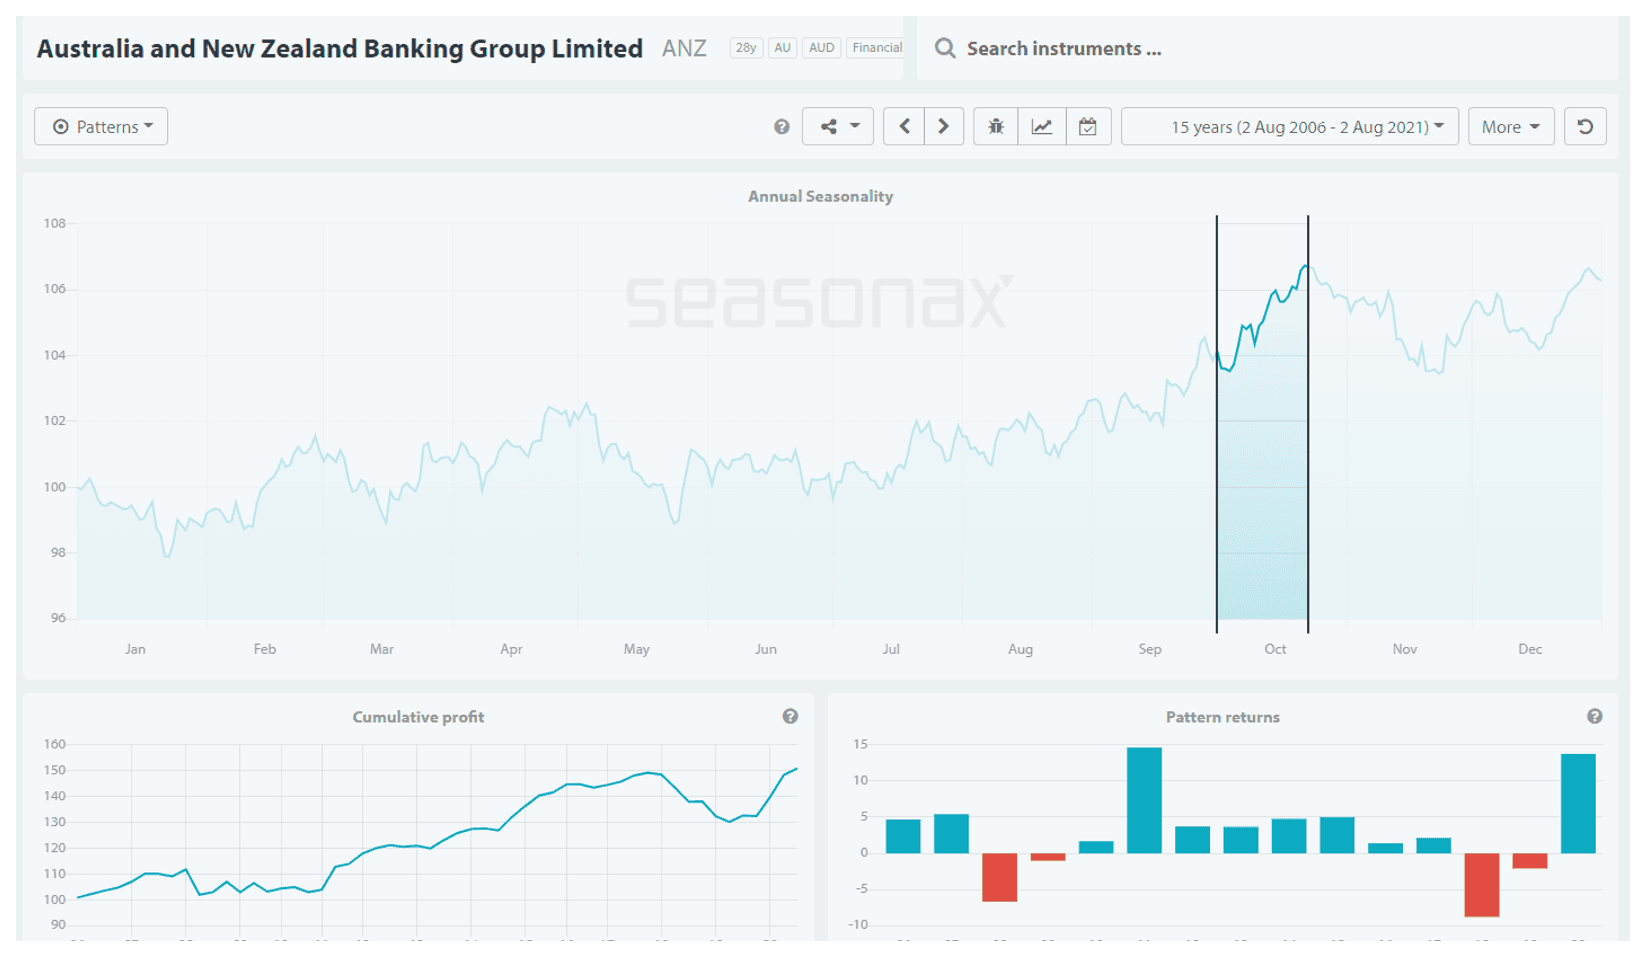Click the Jan month axis label
Viewport: 1650px width, 962px height.
135,649
